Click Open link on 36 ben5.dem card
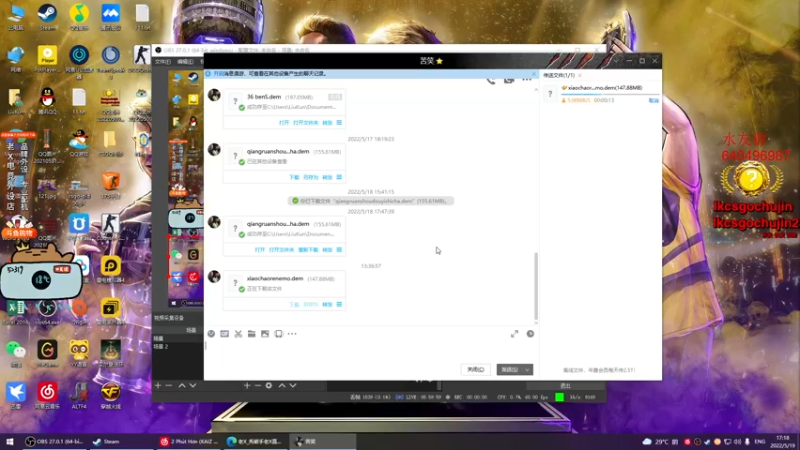Image resolution: width=800 pixels, height=450 pixels. pyautogui.click(x=284, y=123)
